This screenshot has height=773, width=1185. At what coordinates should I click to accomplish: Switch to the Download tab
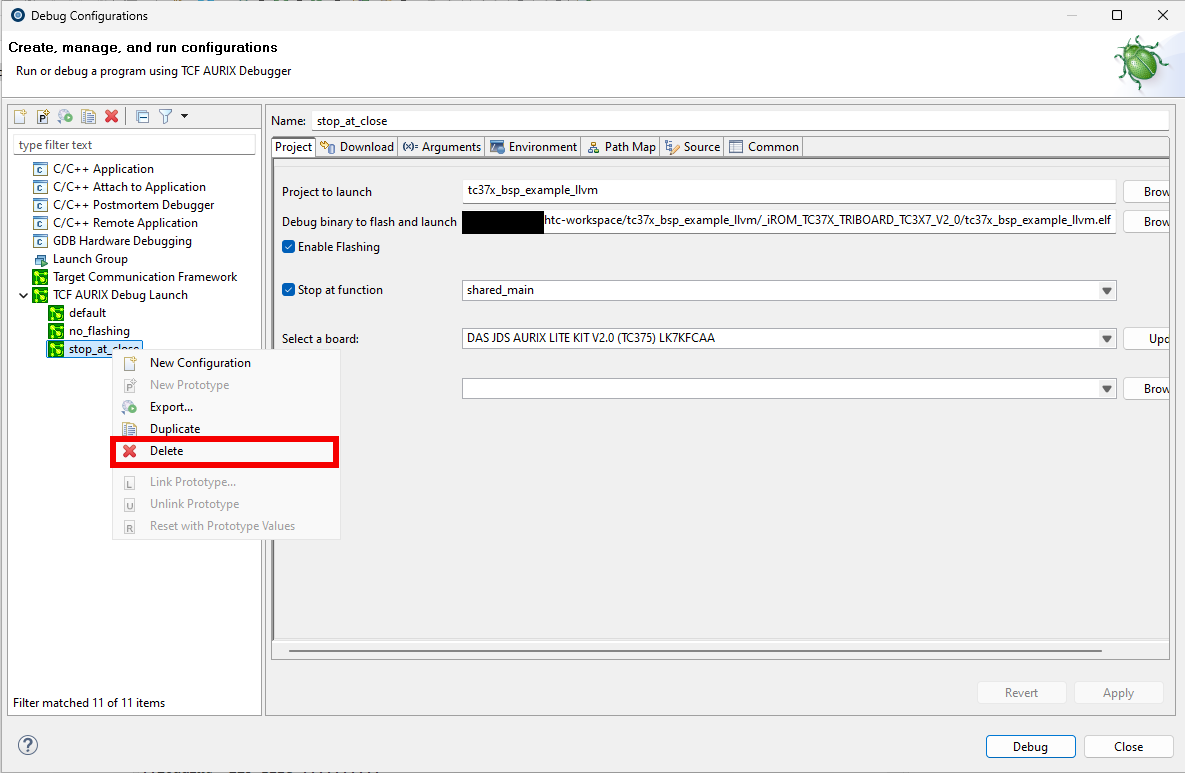coord(357,147)
